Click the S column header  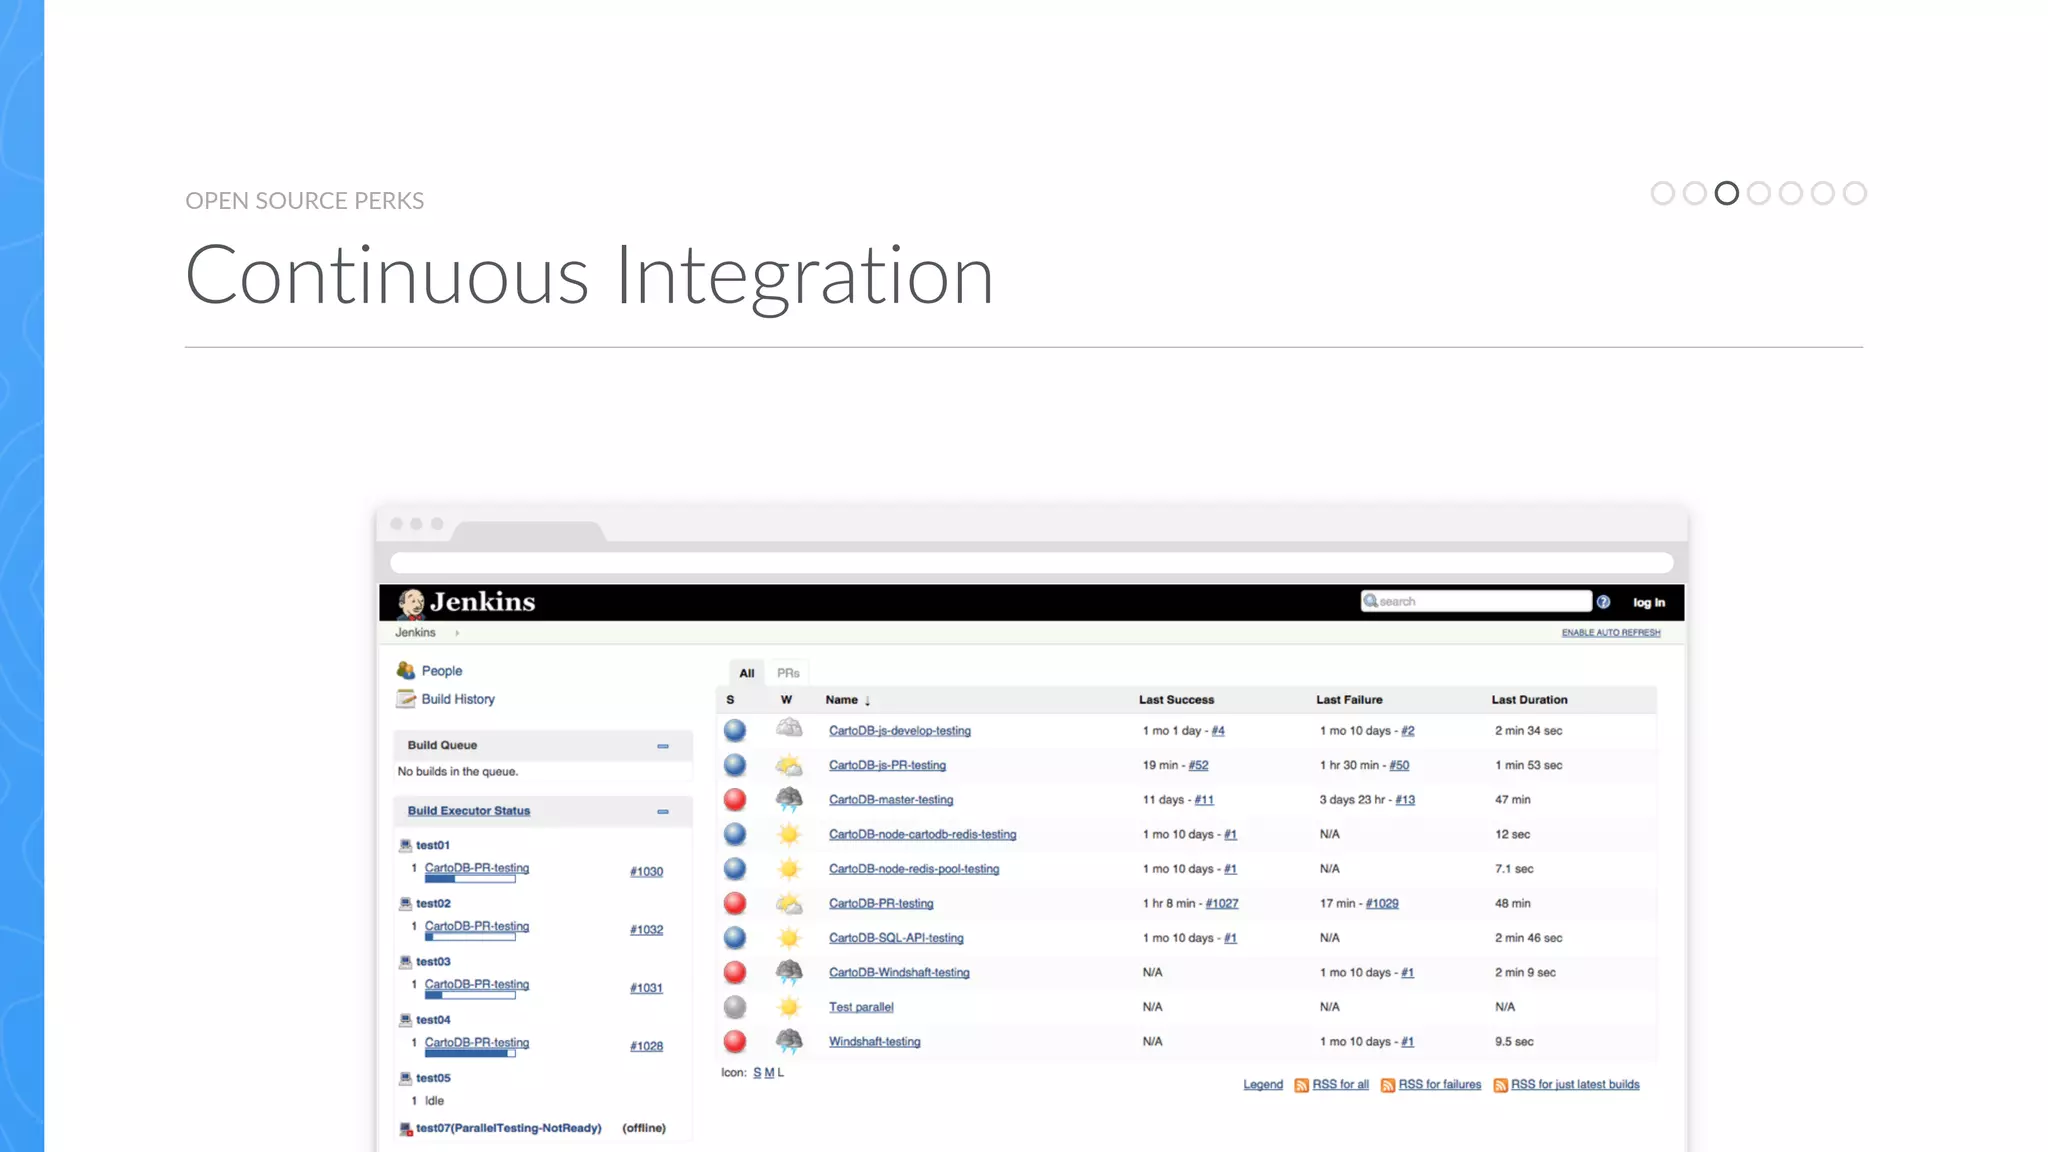click(730, 700)
